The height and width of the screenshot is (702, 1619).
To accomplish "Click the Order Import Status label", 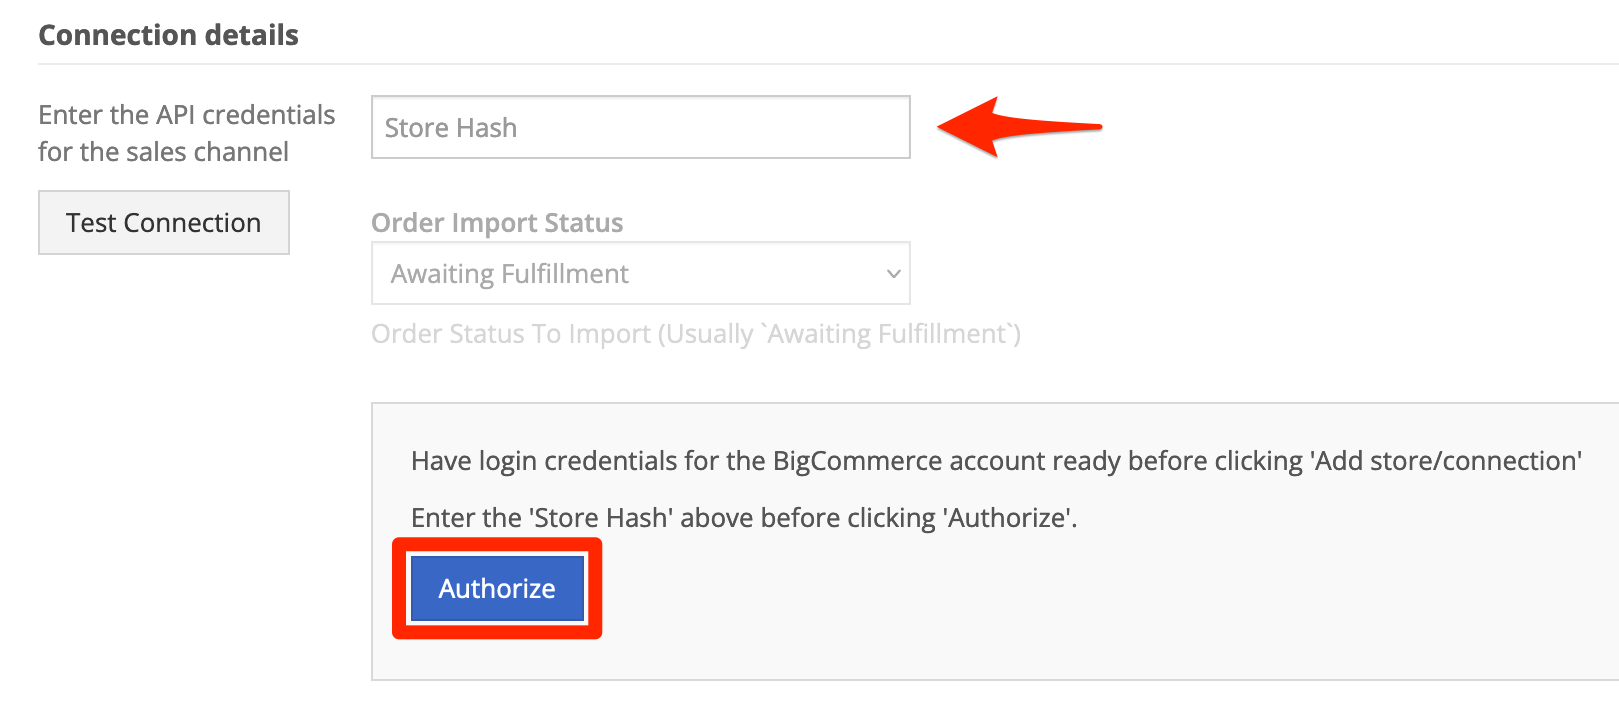I will (497, 222).
